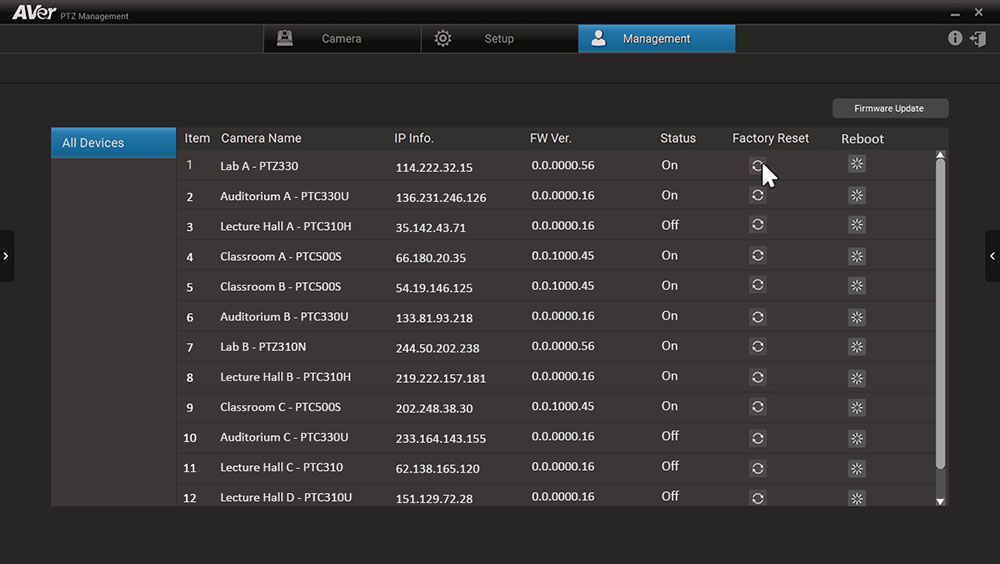Reboot the Lab A - PTZ330 camera
This screenshot has height=564, width=1000.
tap(856, 165)
